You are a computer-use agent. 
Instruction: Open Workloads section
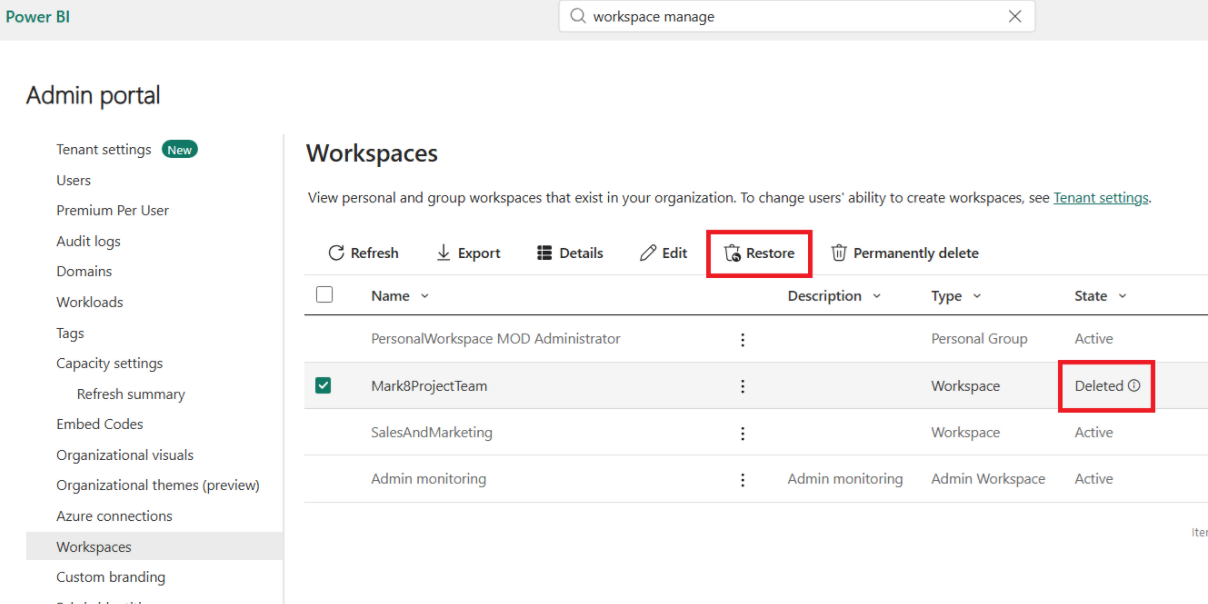90,302
